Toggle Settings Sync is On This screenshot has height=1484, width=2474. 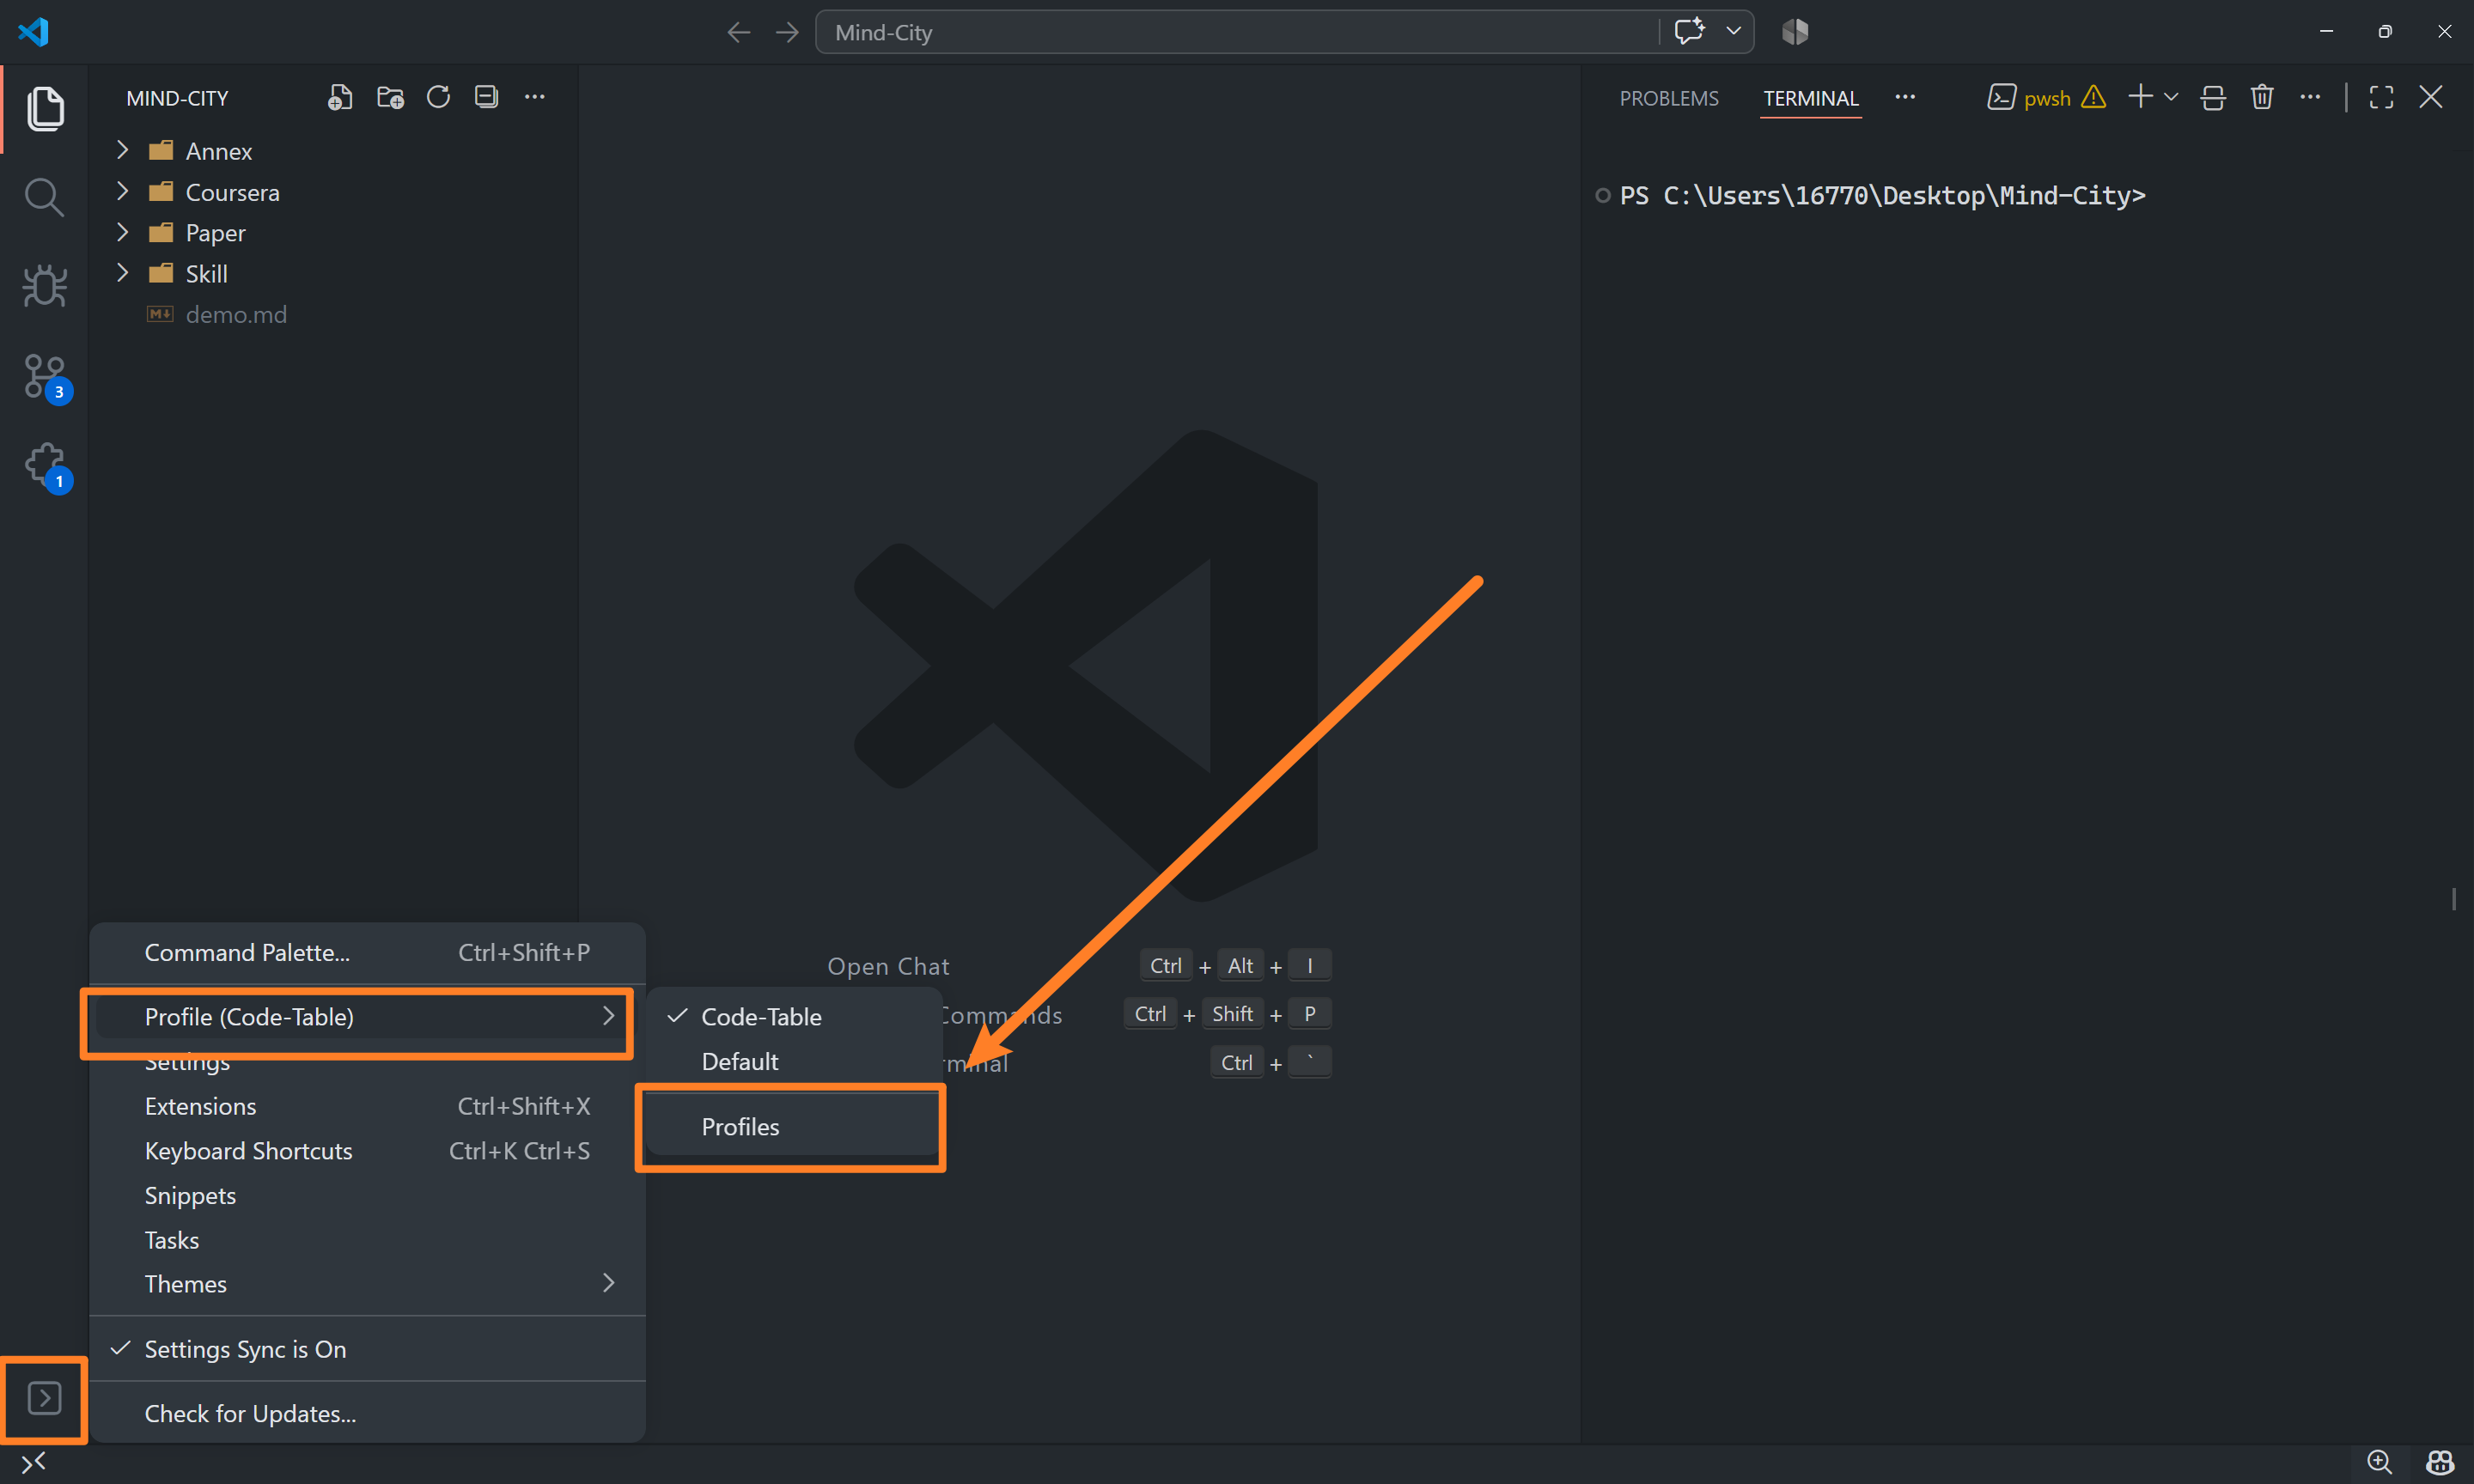(x=367, y=1349)
